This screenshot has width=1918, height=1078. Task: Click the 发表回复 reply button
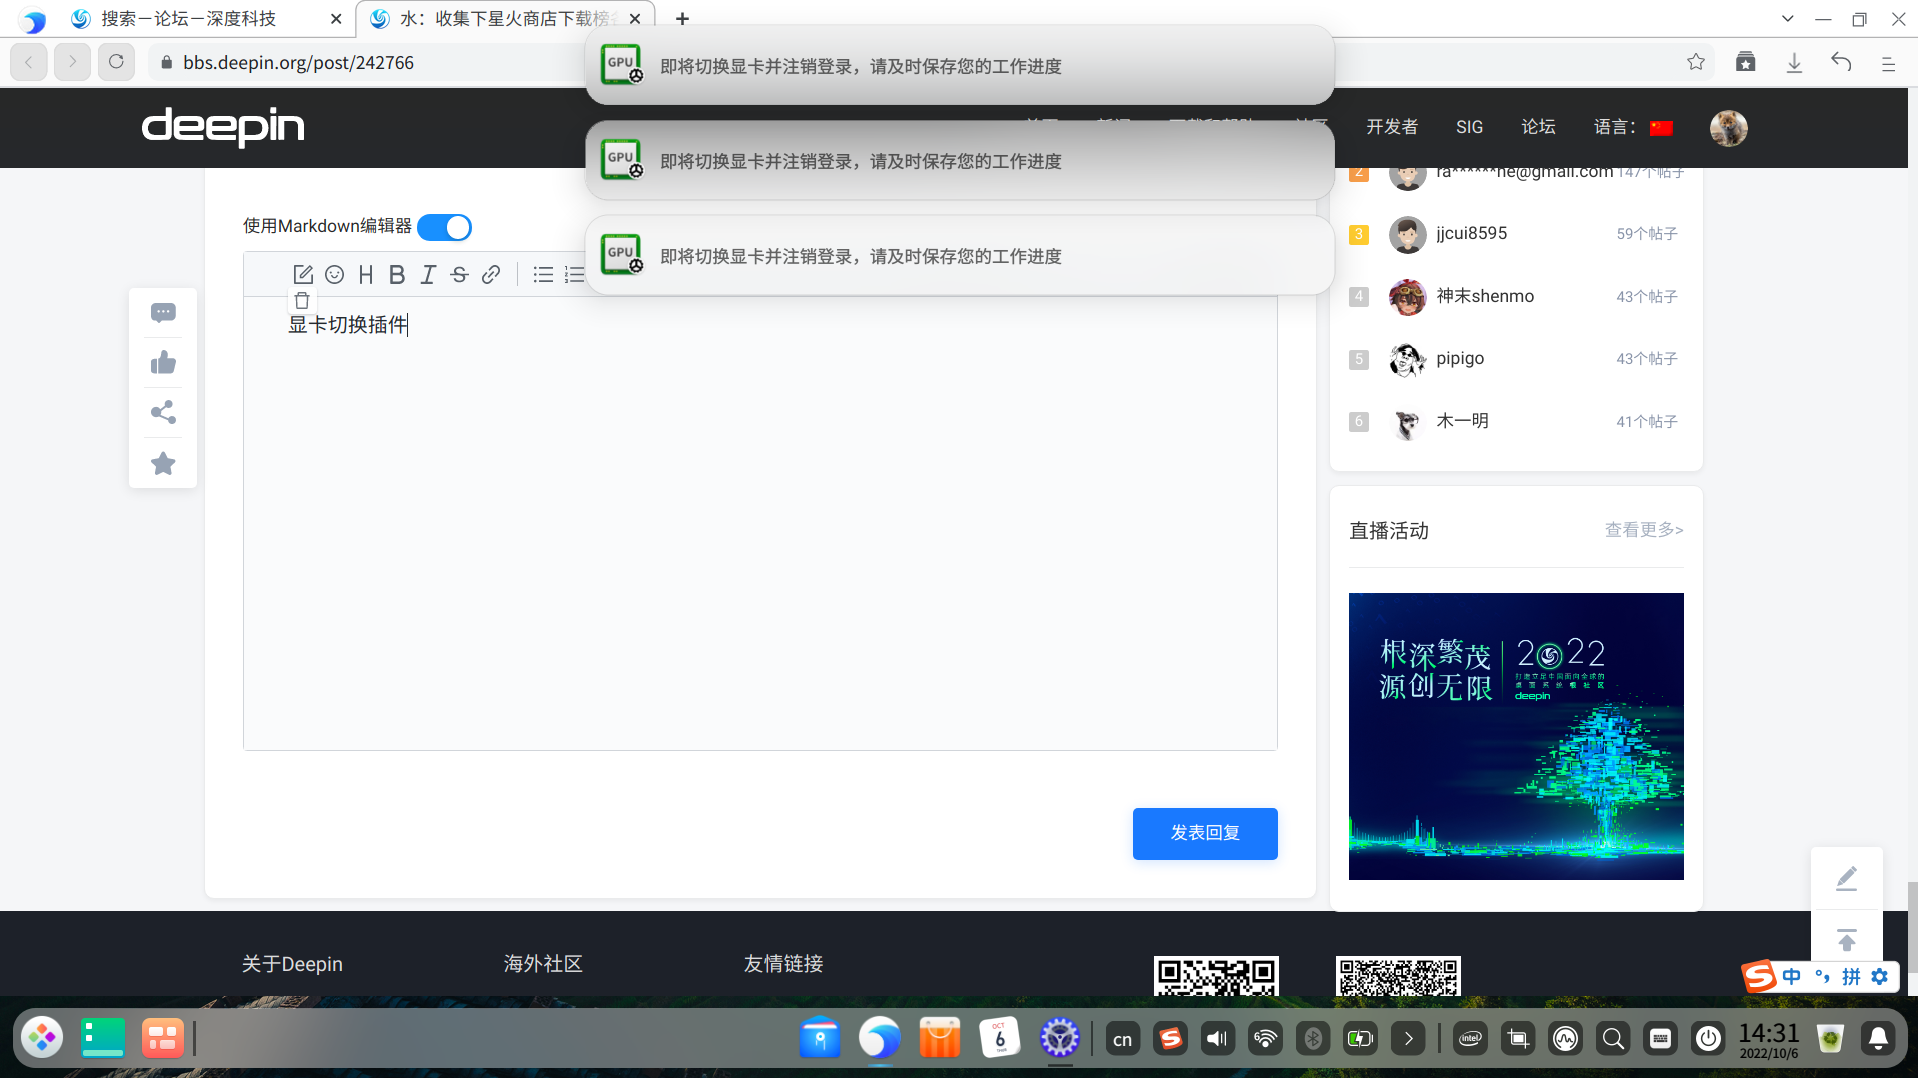(1204, 833)
